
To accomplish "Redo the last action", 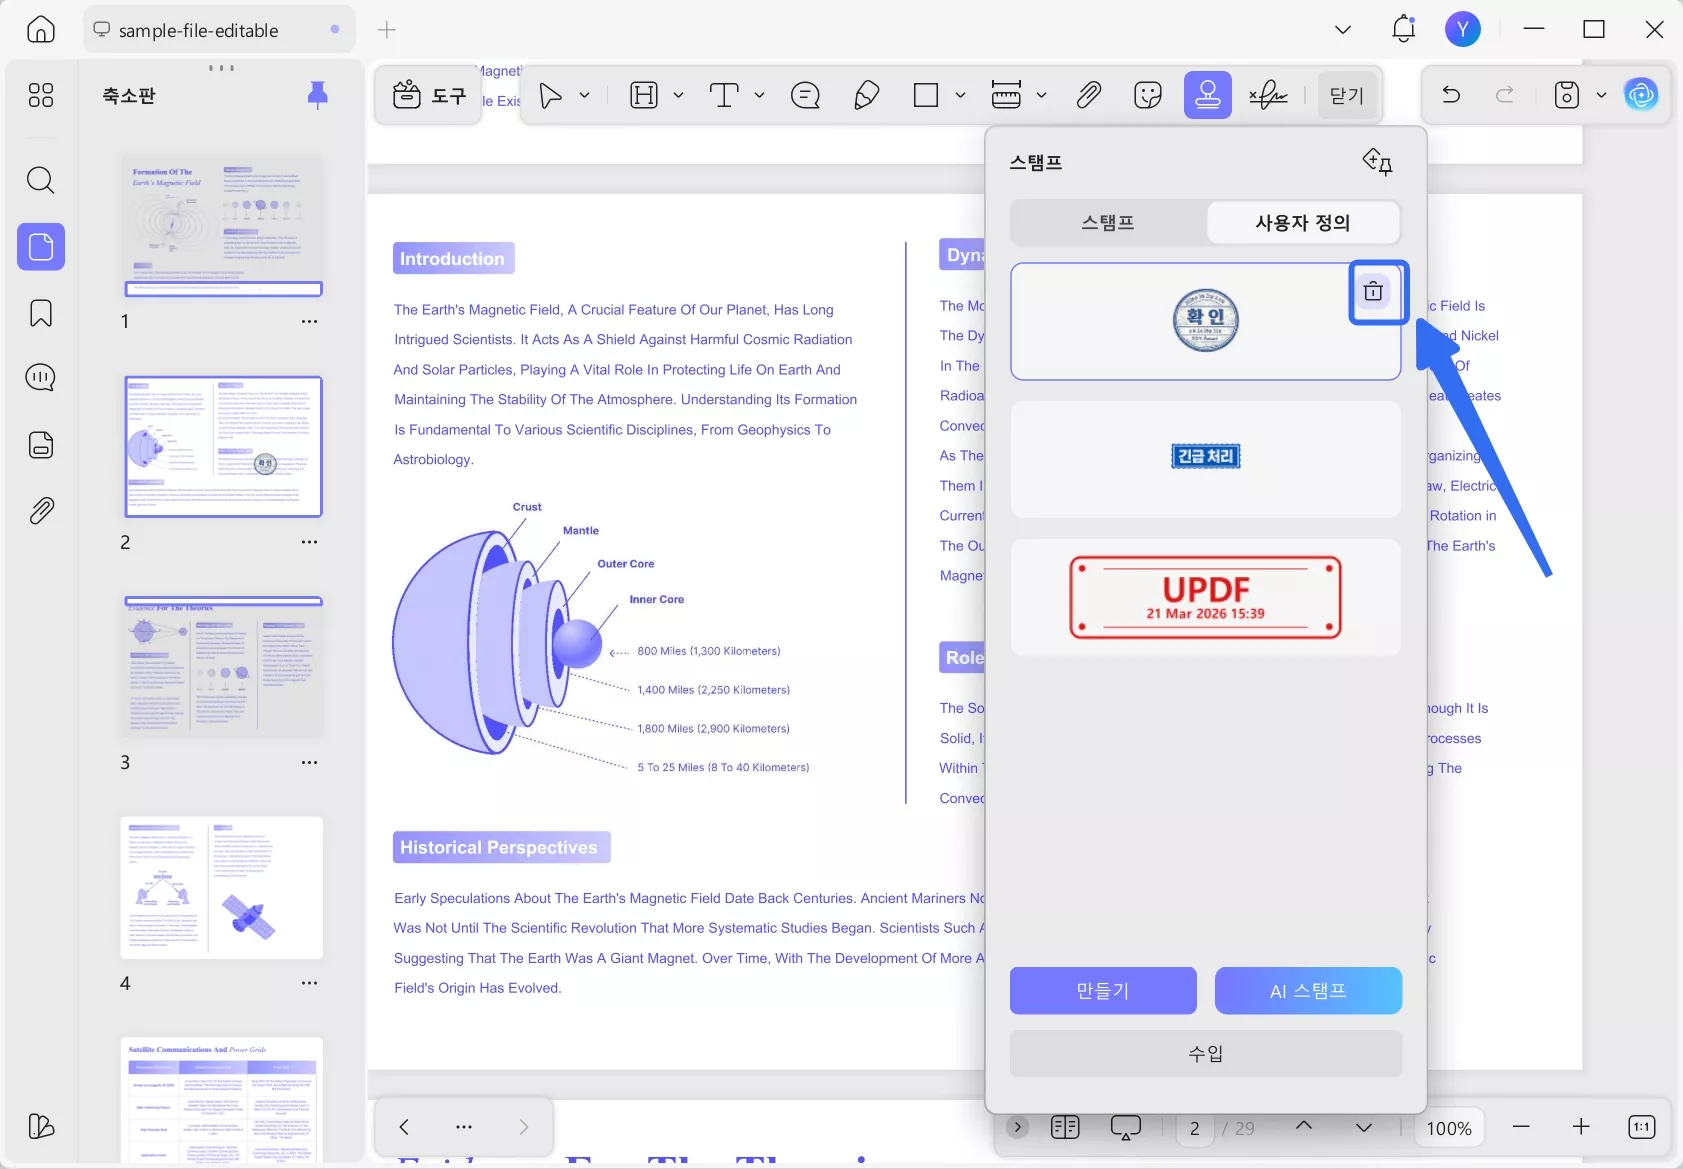I will [1504, 95].
